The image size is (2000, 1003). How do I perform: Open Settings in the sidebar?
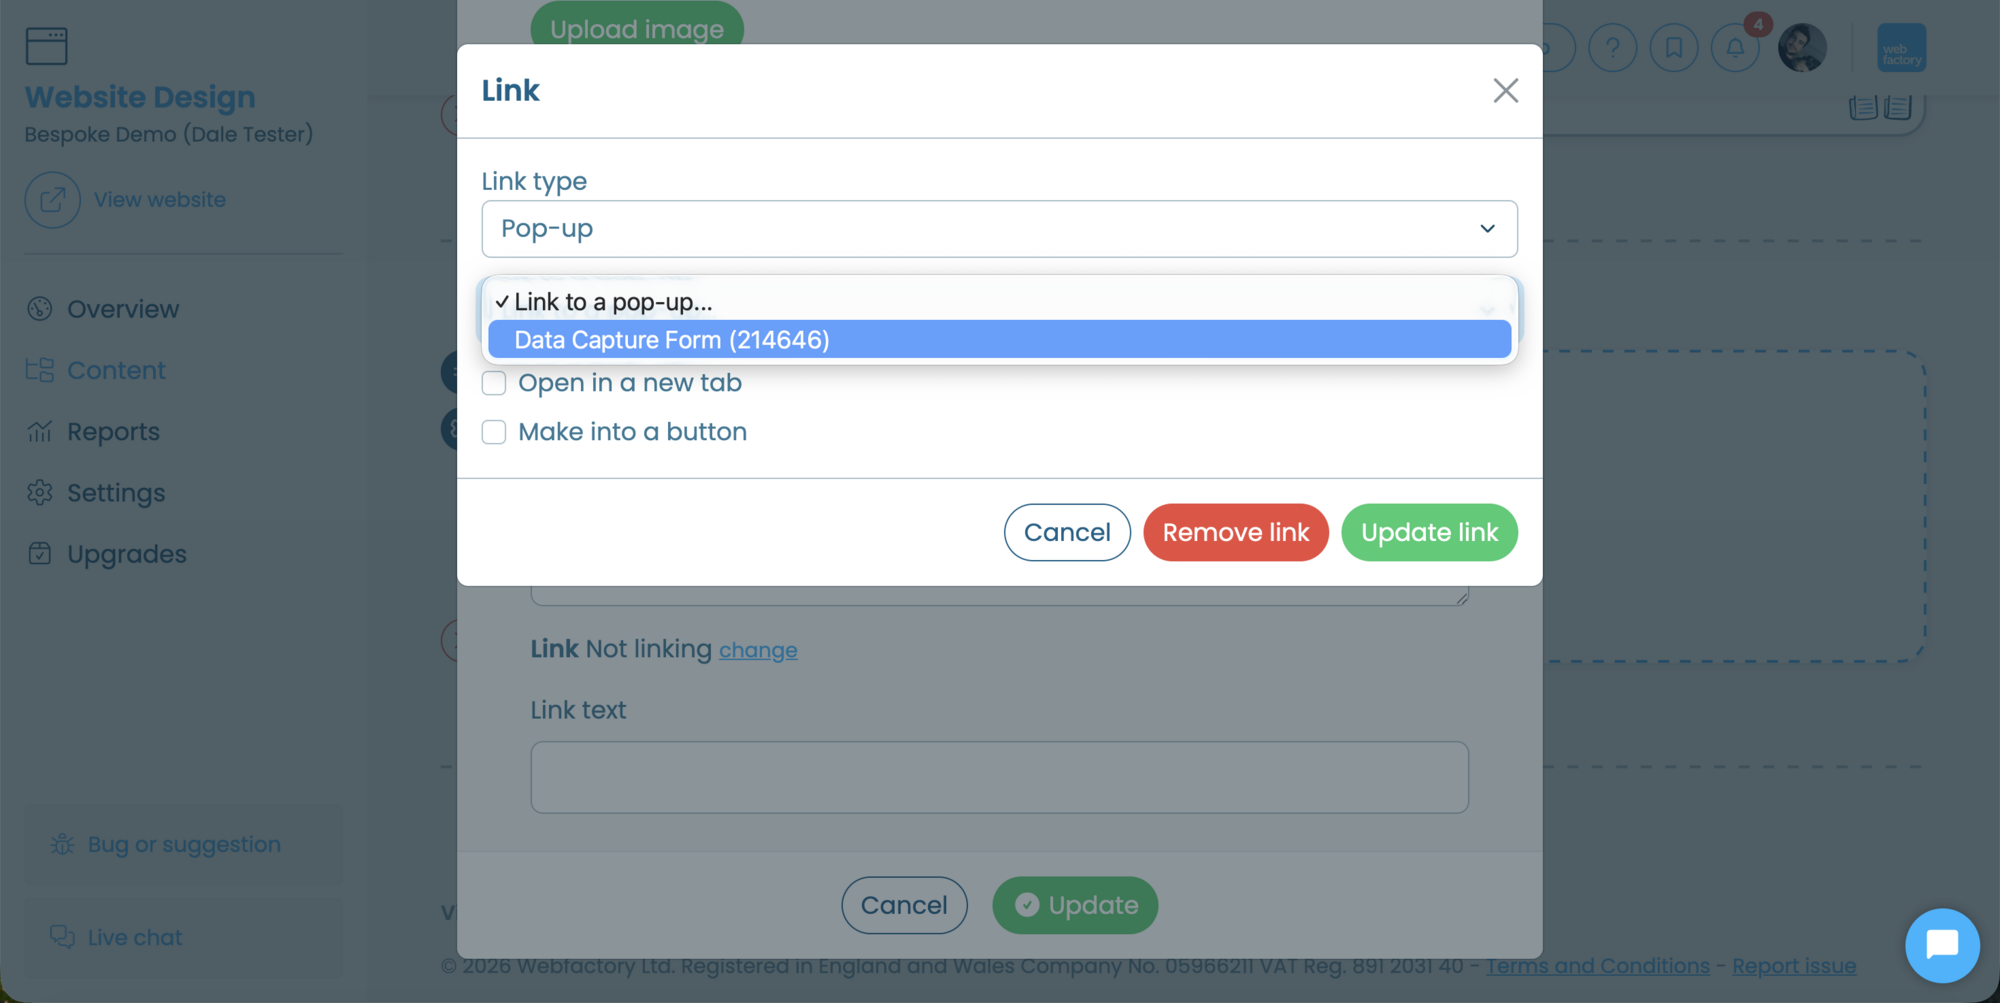116,493
